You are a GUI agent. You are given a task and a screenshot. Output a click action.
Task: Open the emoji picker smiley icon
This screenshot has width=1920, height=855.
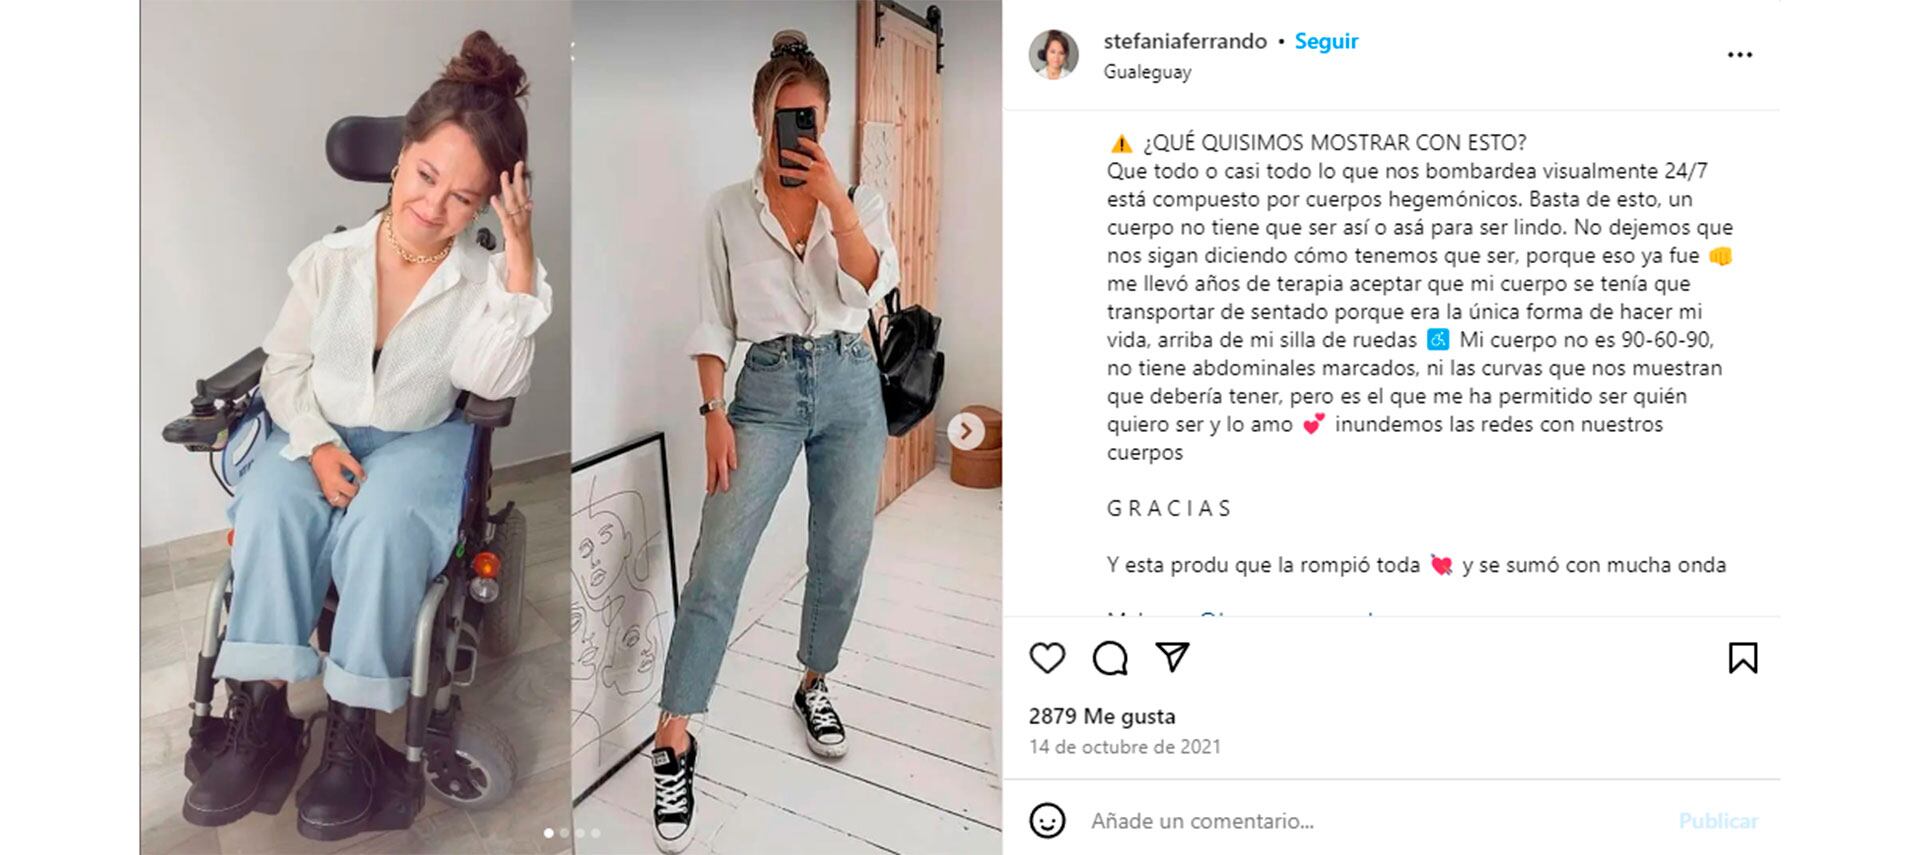tap(1047, 821)
